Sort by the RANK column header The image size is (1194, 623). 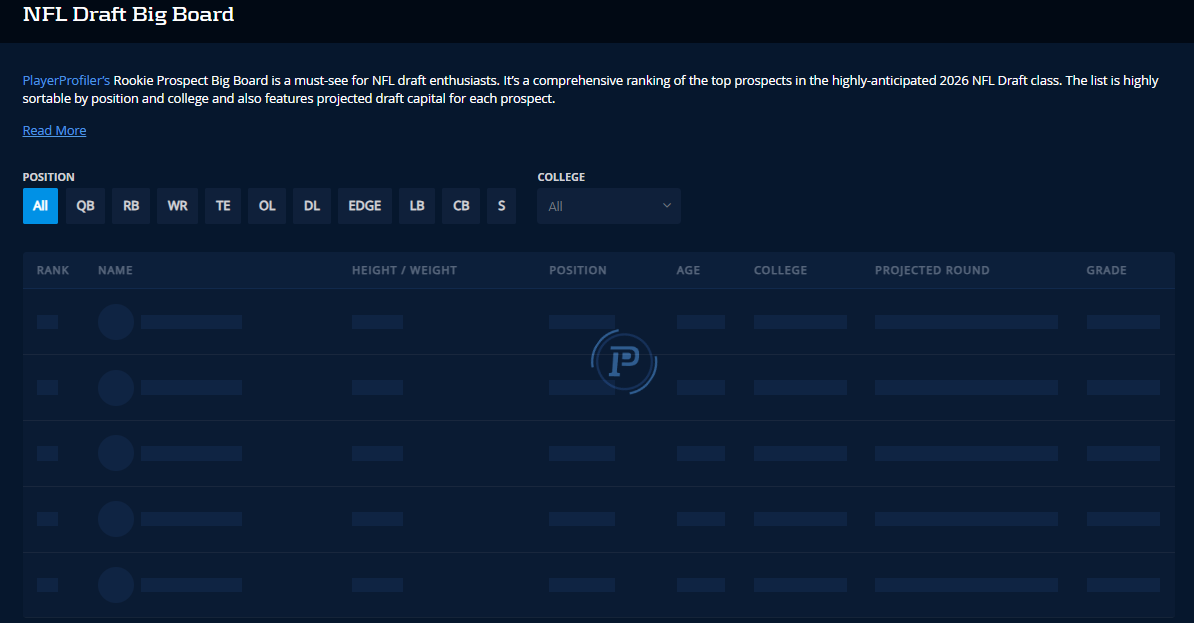53,270
